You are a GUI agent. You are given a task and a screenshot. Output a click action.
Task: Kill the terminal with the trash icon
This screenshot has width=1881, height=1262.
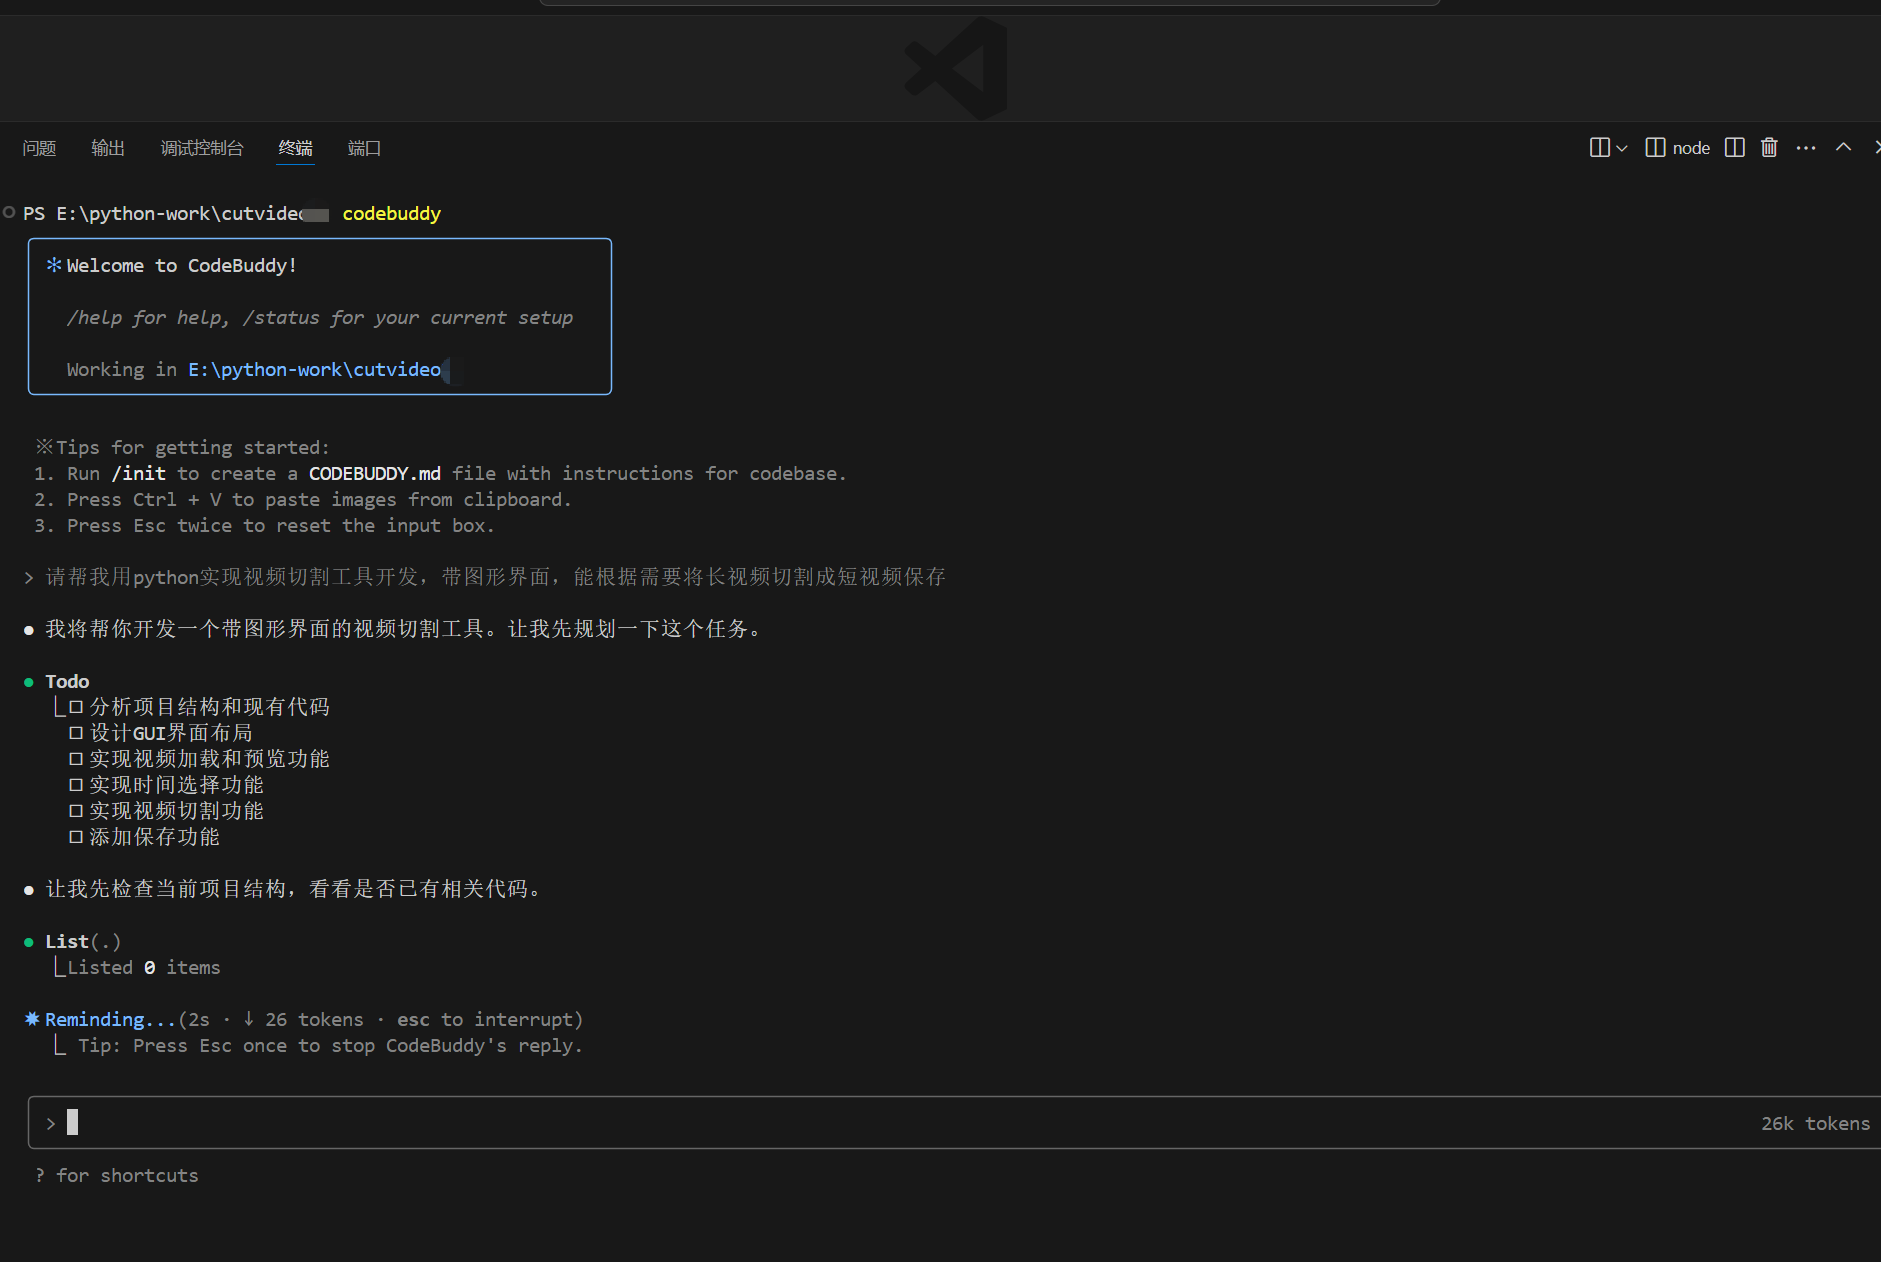coord(1769,148)
